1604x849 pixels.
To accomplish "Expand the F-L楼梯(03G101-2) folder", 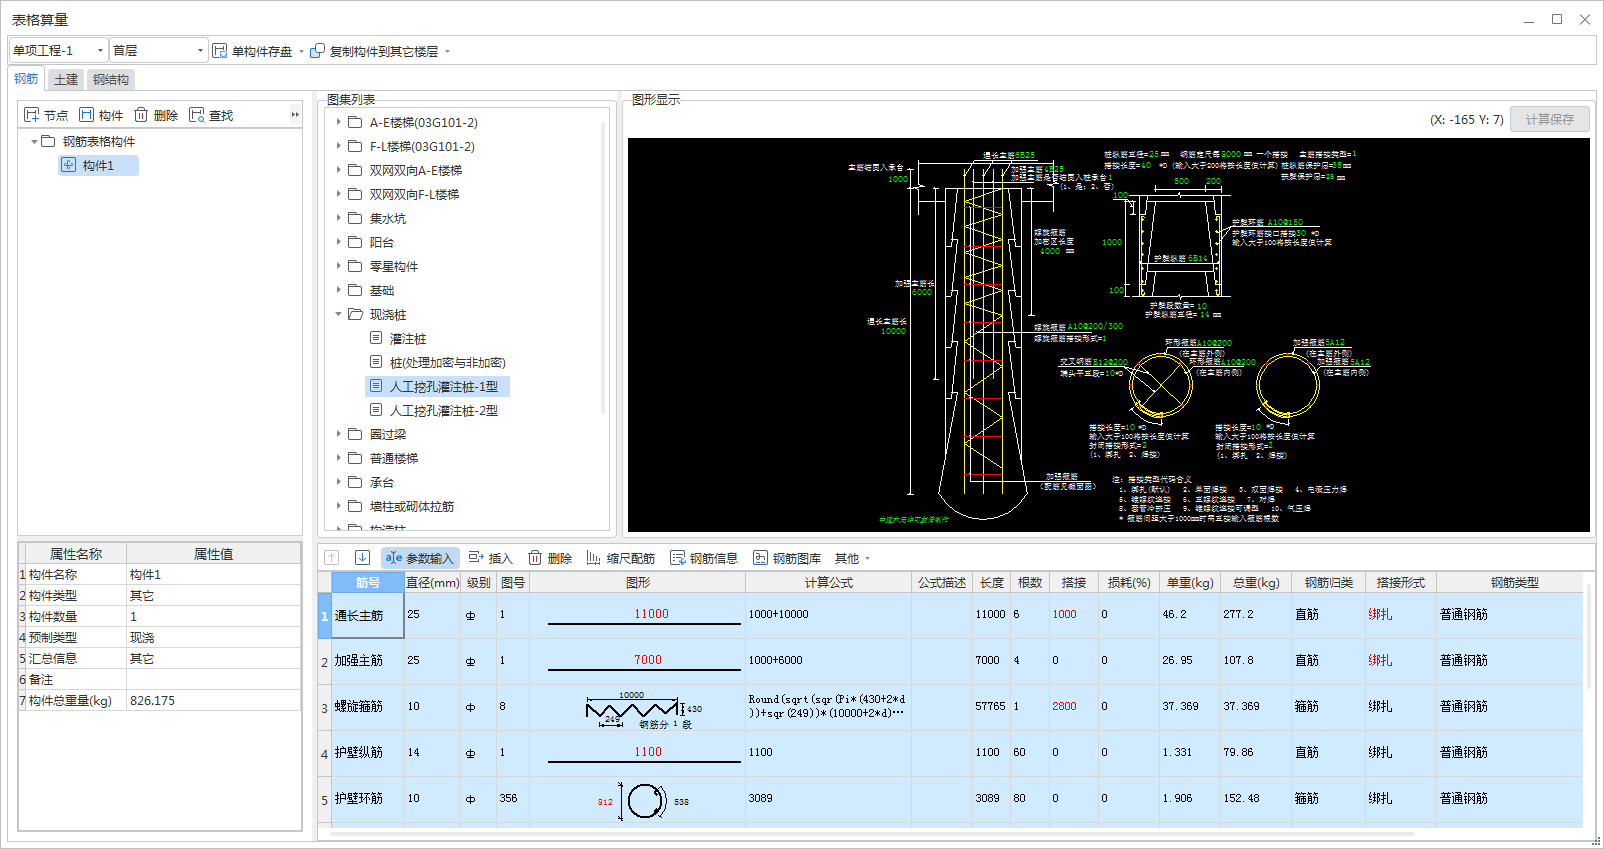I will point(338,146).
